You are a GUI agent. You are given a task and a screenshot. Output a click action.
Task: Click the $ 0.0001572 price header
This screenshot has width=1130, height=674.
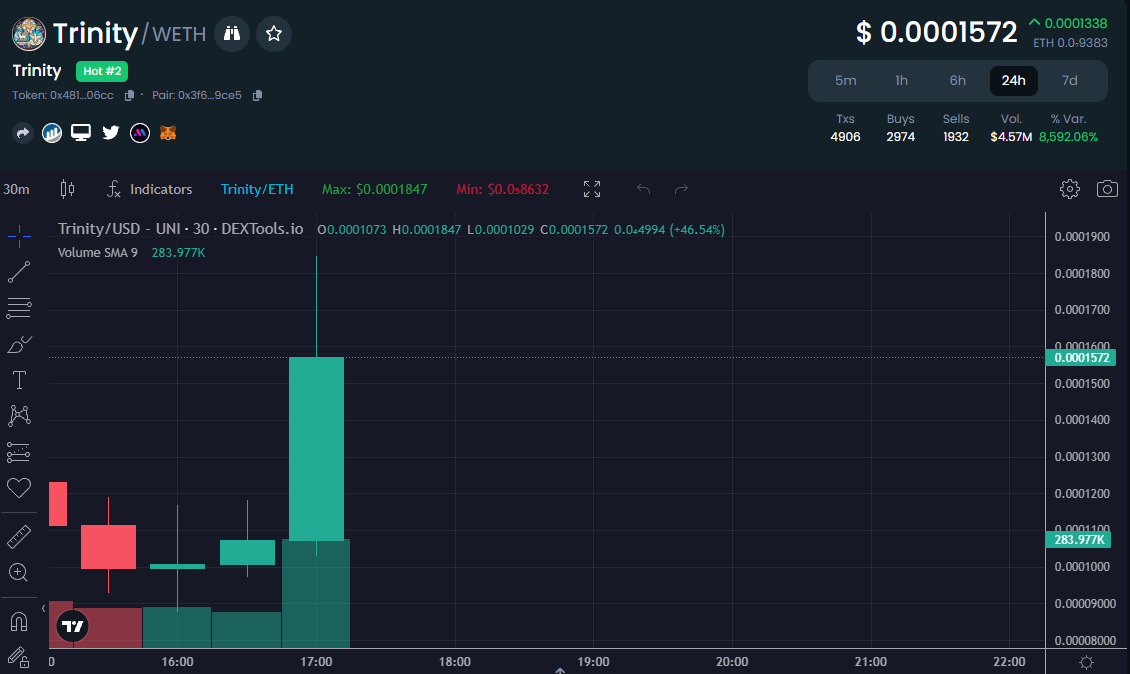coord(936,32)
